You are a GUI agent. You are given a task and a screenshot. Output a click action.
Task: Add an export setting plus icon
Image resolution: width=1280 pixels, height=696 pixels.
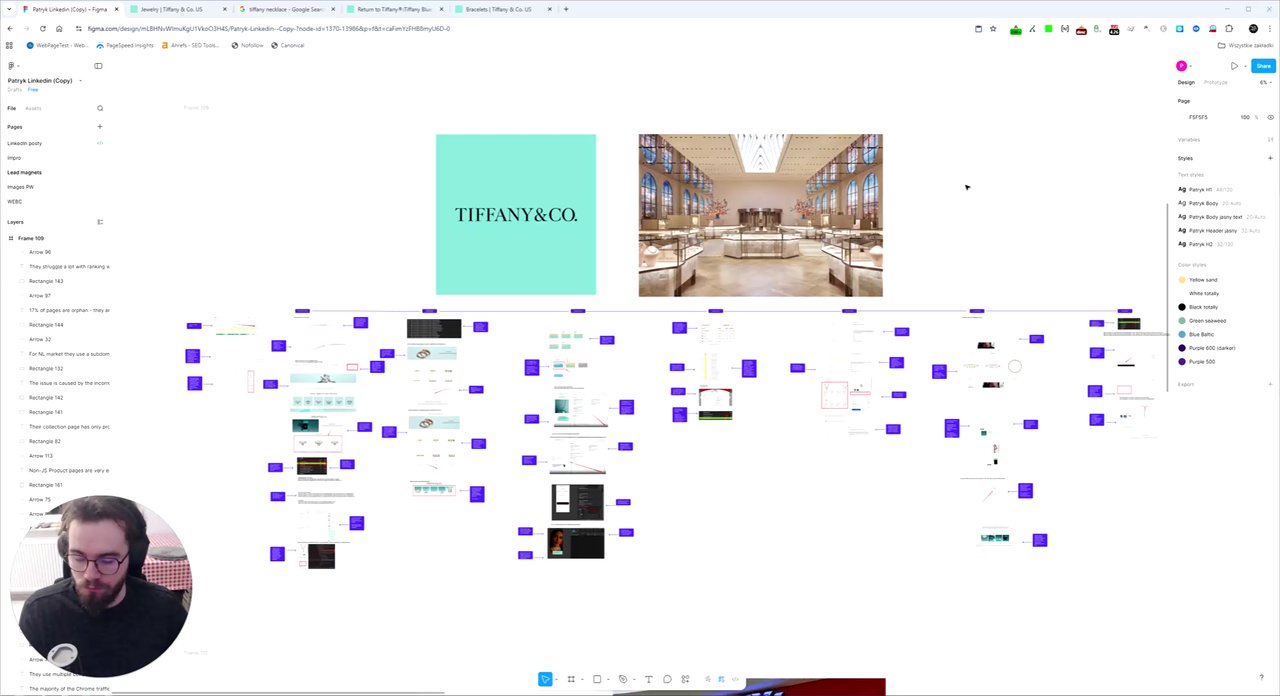pos(1270,384)
